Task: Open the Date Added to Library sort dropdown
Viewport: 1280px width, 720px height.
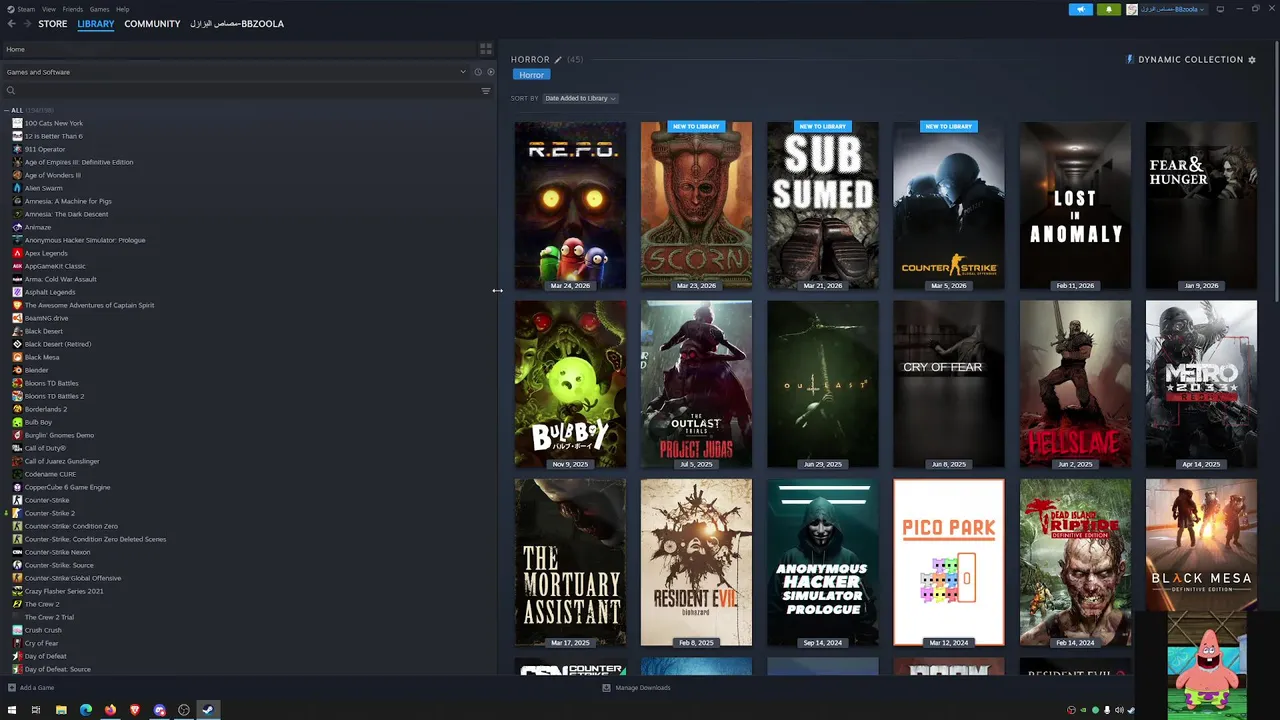Action: click(580, 98)
